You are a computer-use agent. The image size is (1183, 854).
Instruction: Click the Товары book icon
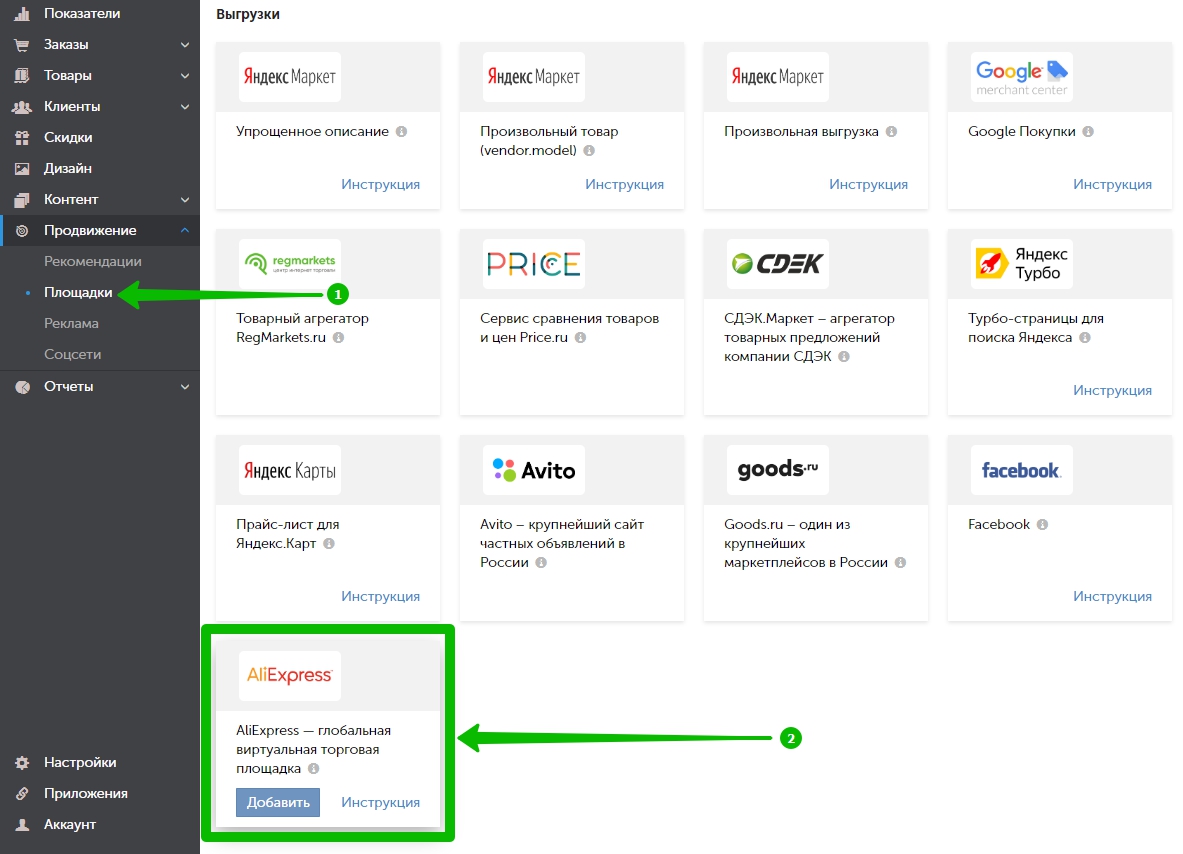[22, 75]
